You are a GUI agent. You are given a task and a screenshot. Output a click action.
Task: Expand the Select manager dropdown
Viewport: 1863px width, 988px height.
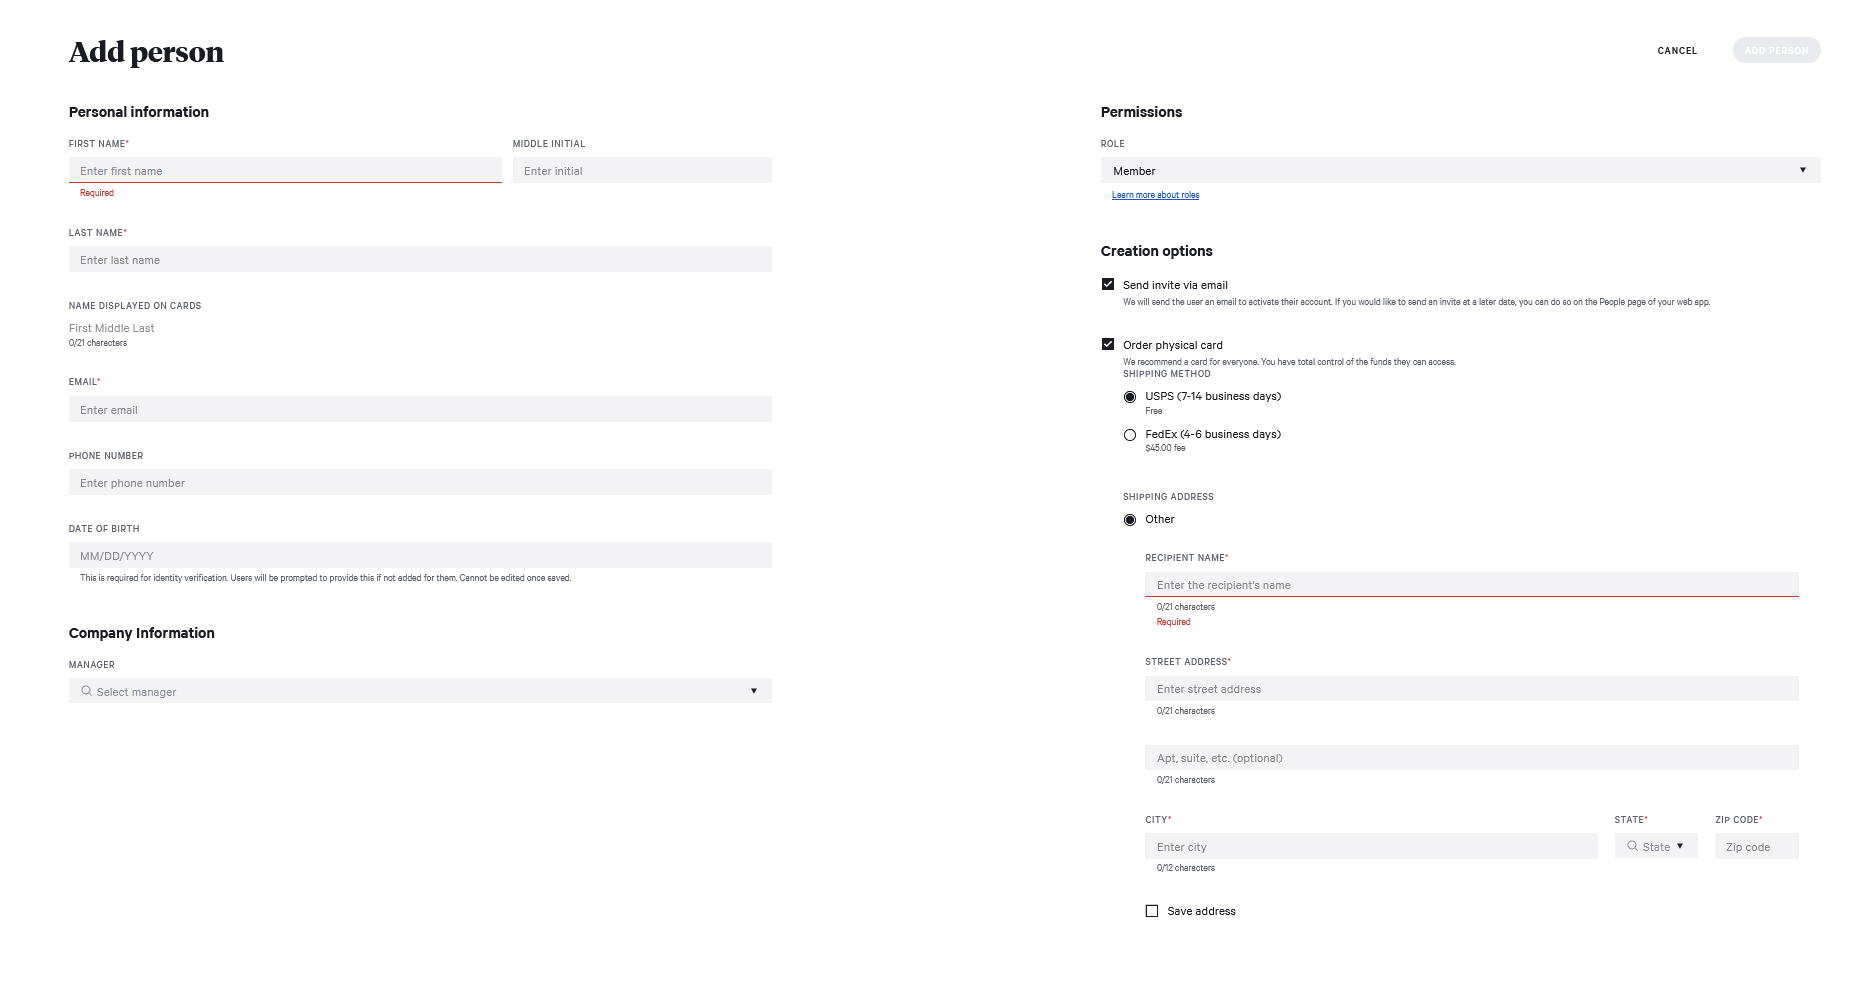[754, 691]
